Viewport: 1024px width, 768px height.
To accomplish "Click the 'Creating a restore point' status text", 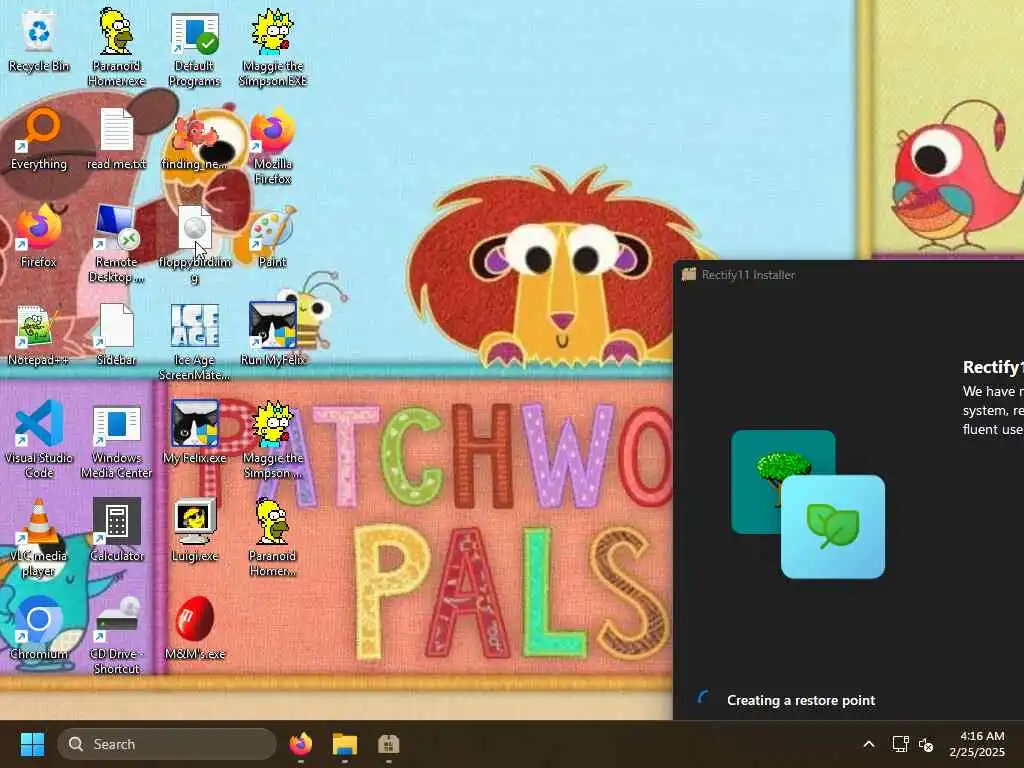I will (x=801, y=700).
